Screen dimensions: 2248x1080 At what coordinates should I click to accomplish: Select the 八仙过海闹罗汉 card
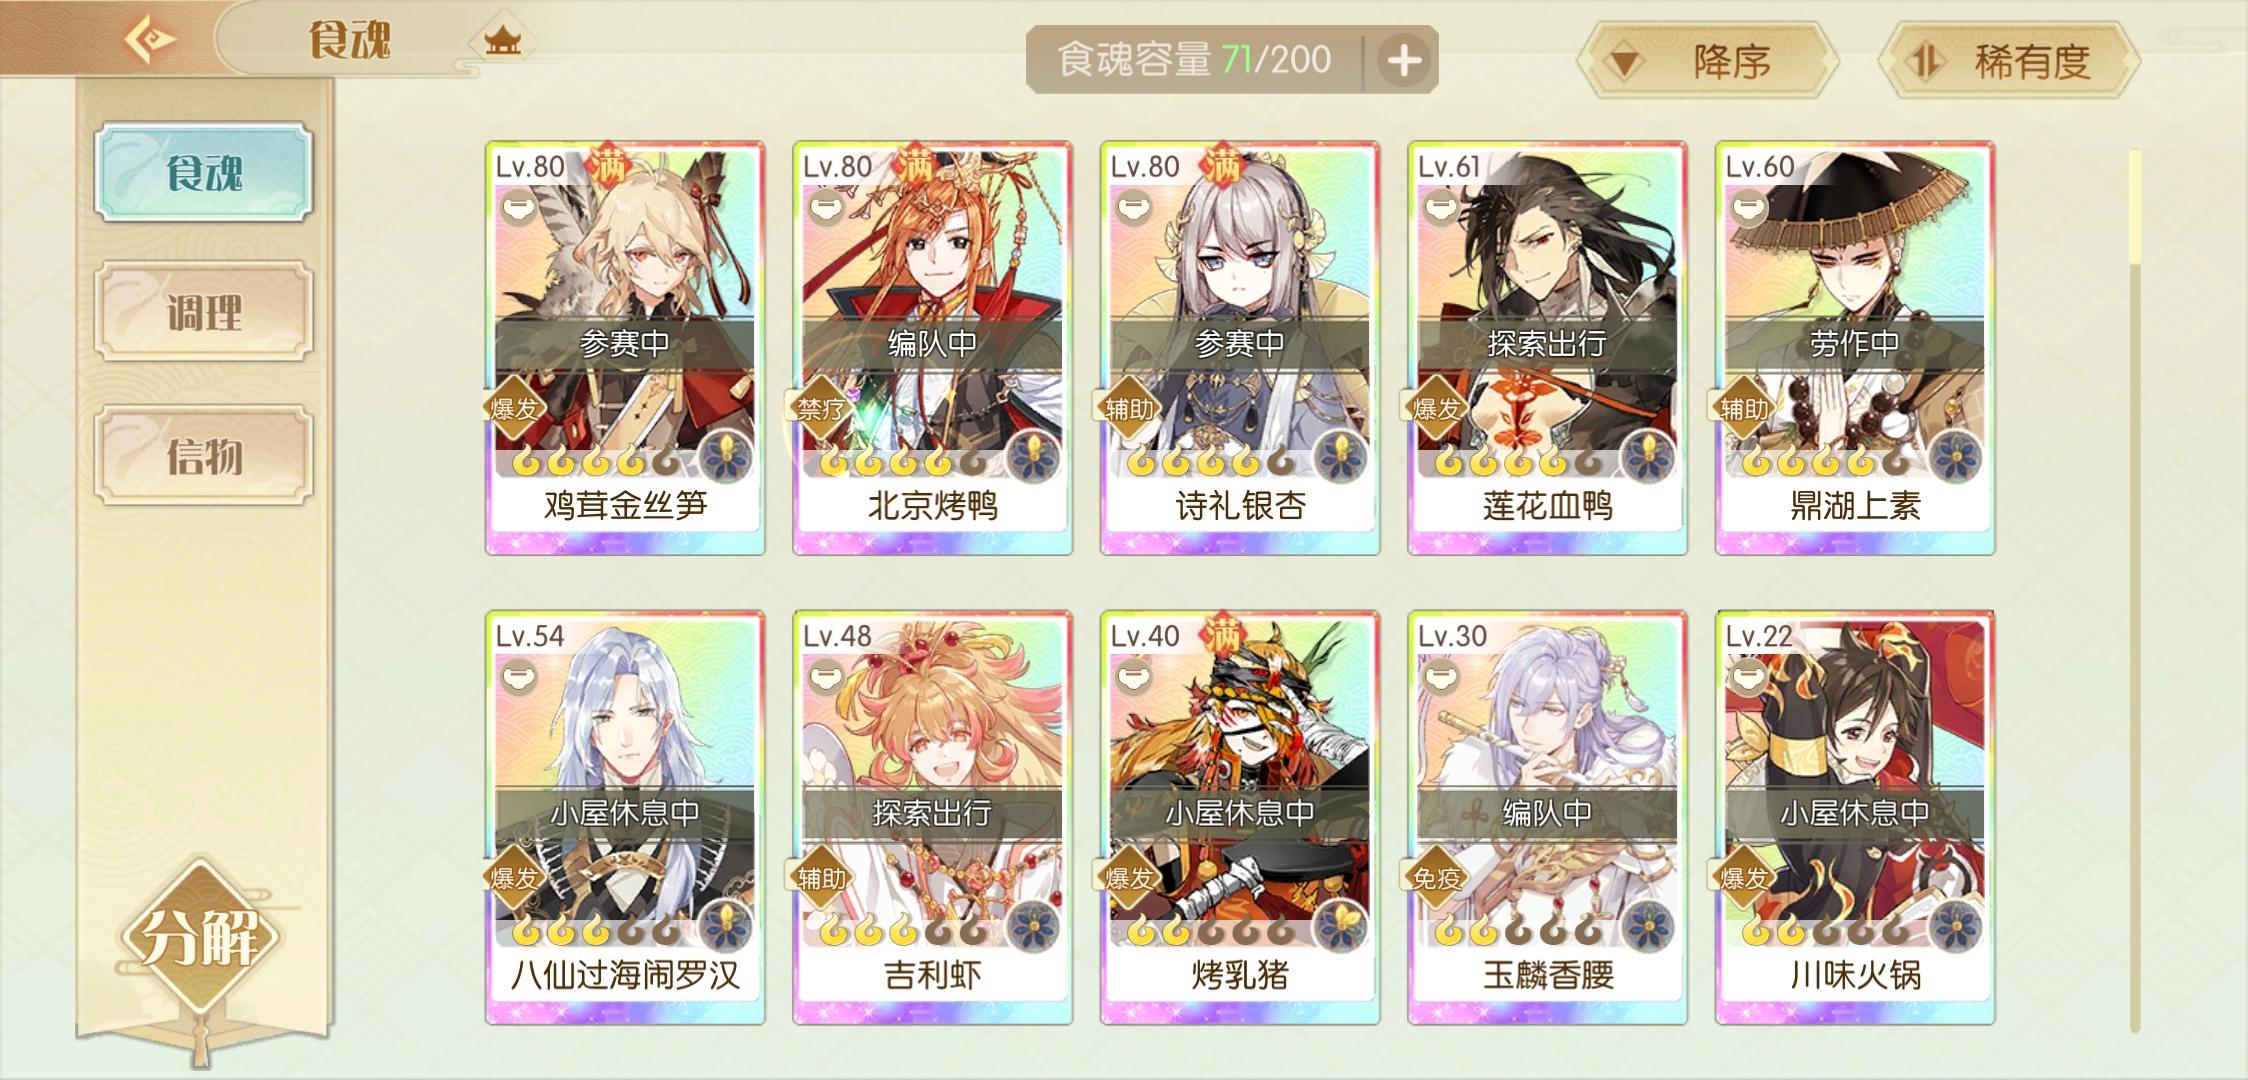pyautogui.click(x=625, y=818)
